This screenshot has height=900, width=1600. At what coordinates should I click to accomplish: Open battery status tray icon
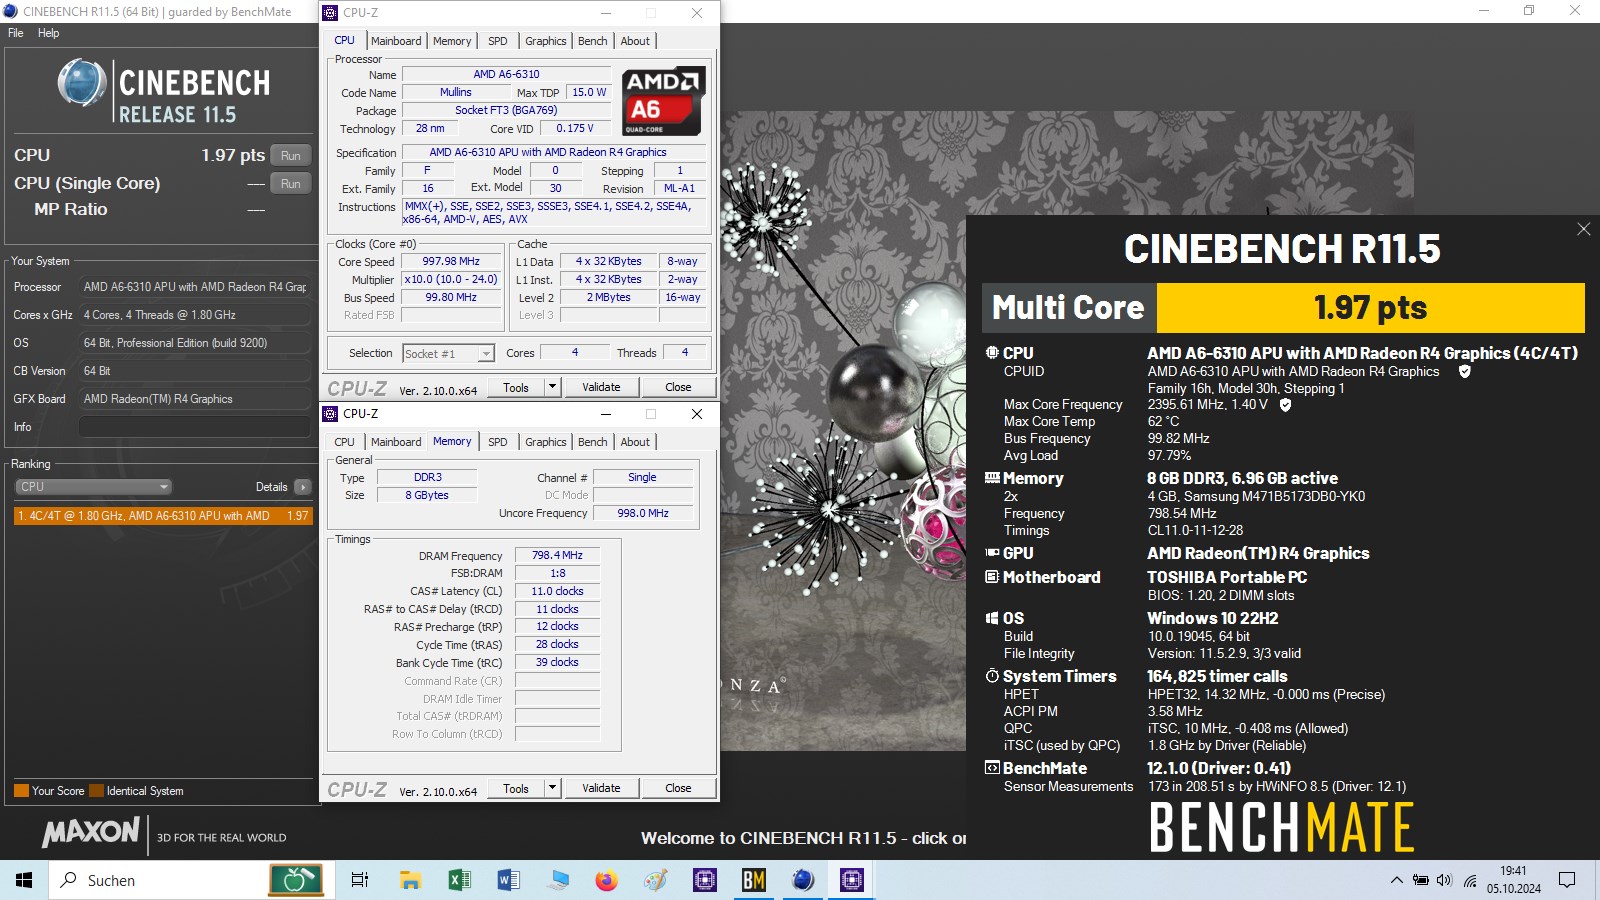click(x=1420, y=880)
